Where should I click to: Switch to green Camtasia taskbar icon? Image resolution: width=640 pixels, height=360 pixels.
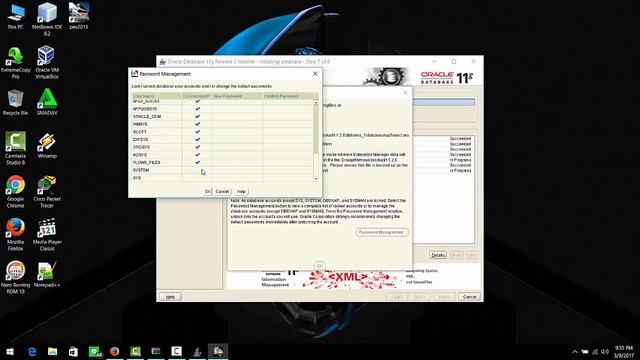[135, 351]
